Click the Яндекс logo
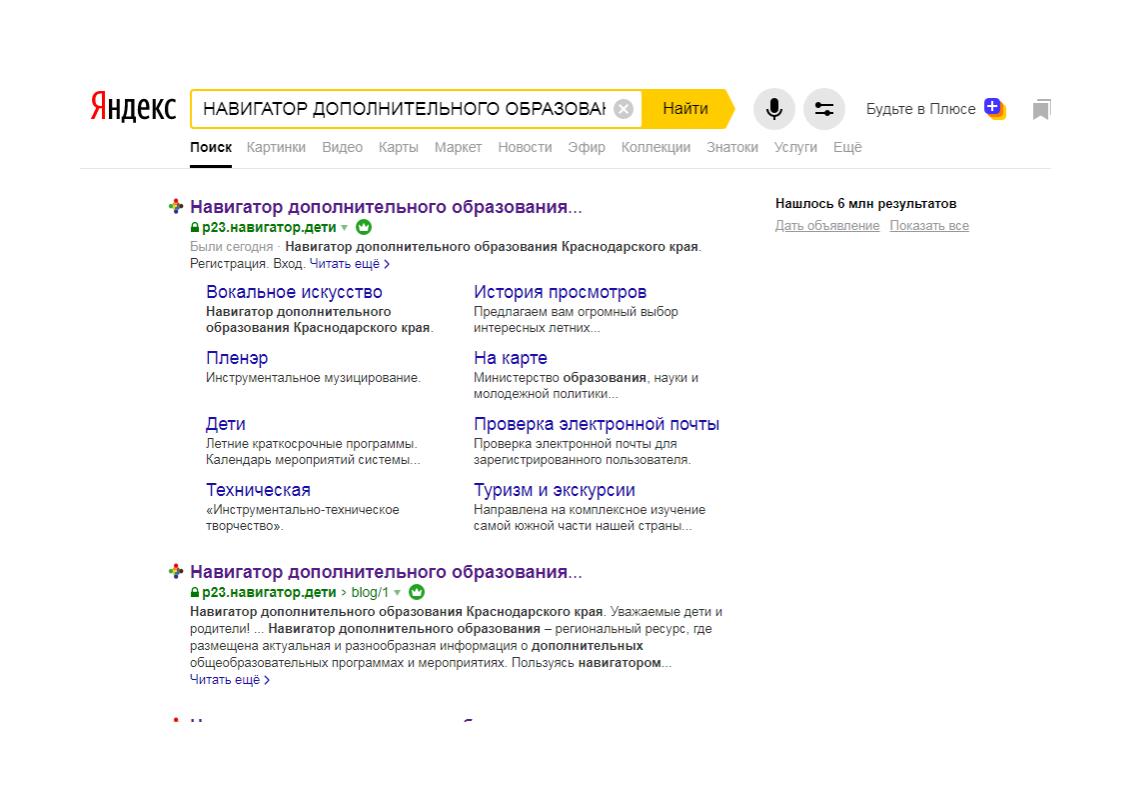This screenshot has height=793, width=1122. coord(133,107)
